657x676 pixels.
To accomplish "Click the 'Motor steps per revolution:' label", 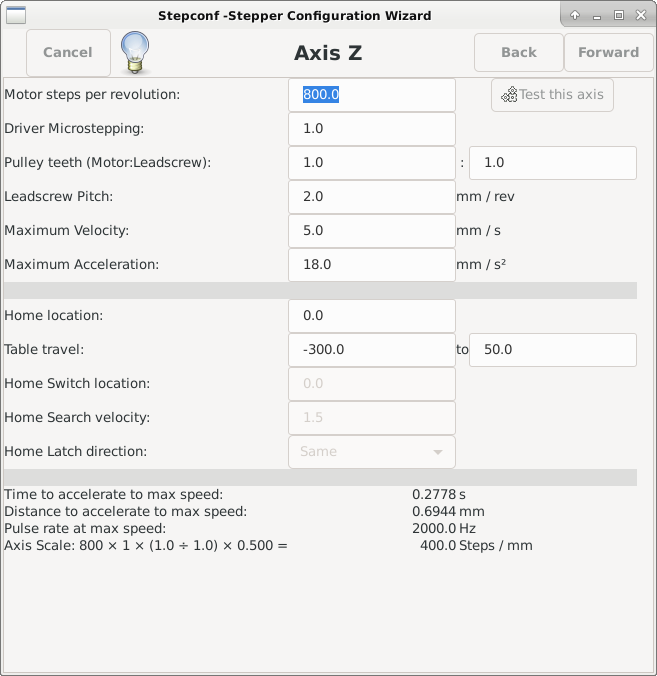I will (x=92, y=94).
